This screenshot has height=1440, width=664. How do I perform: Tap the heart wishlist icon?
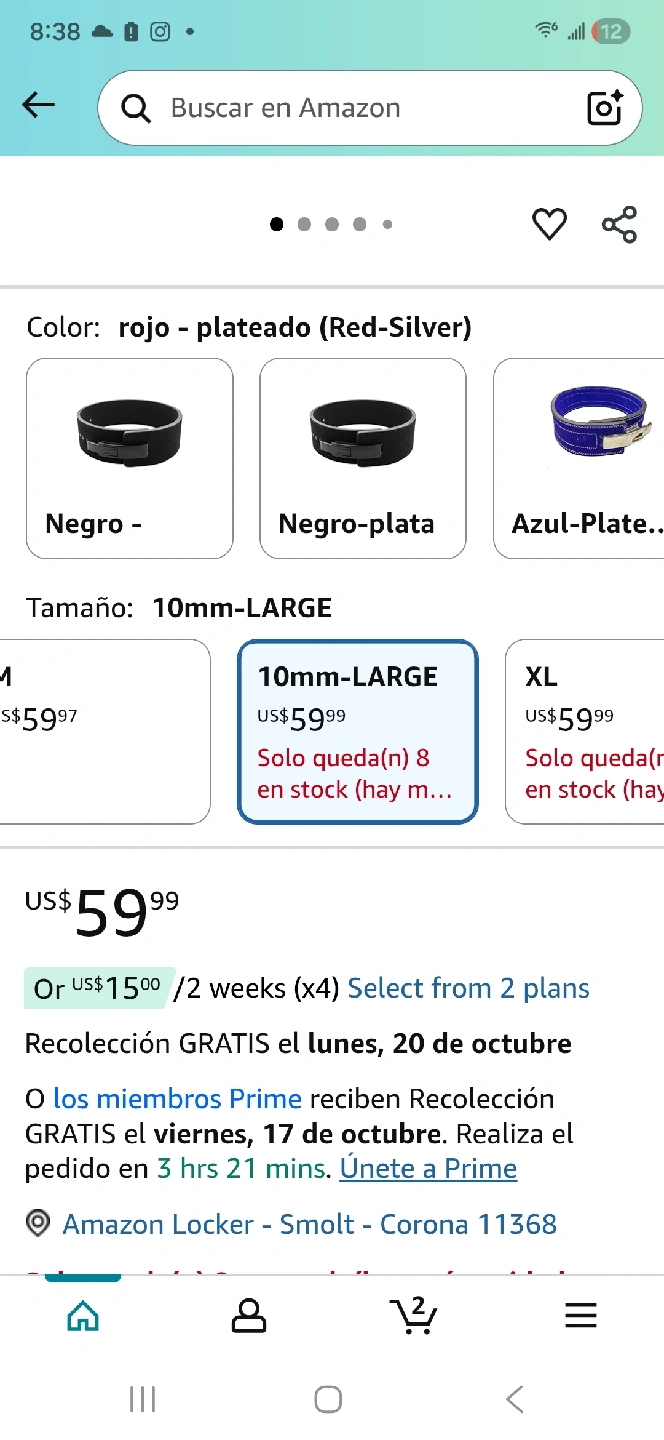point(549,224)
